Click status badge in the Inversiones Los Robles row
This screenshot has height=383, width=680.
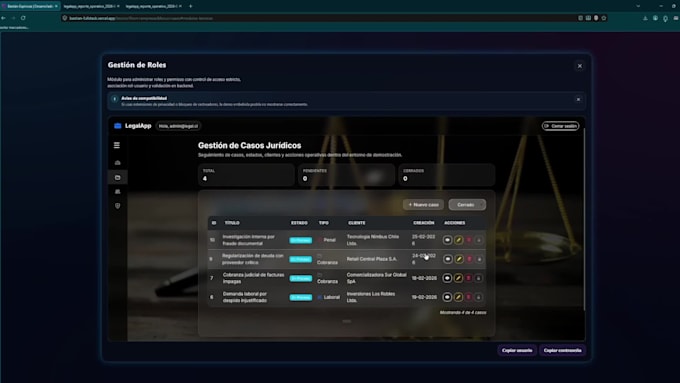click(301, 297)
